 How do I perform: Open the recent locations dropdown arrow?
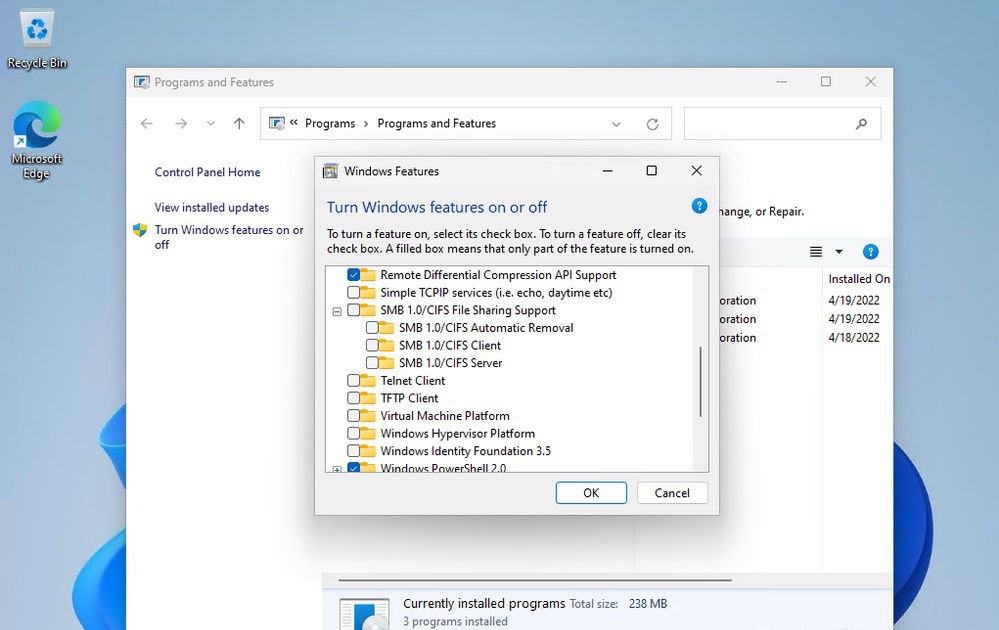pos(210,124)
